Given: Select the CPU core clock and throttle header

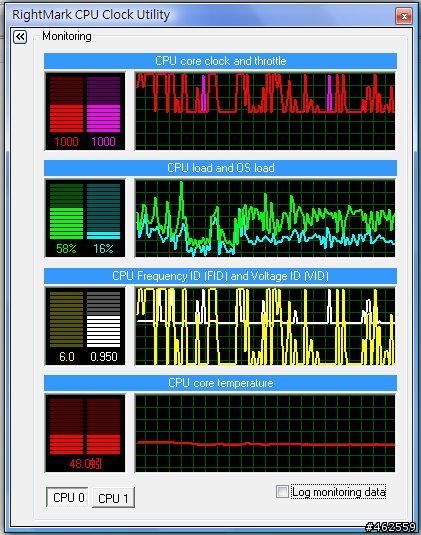Looking at the screenshot, I should [x=220, y=61].
